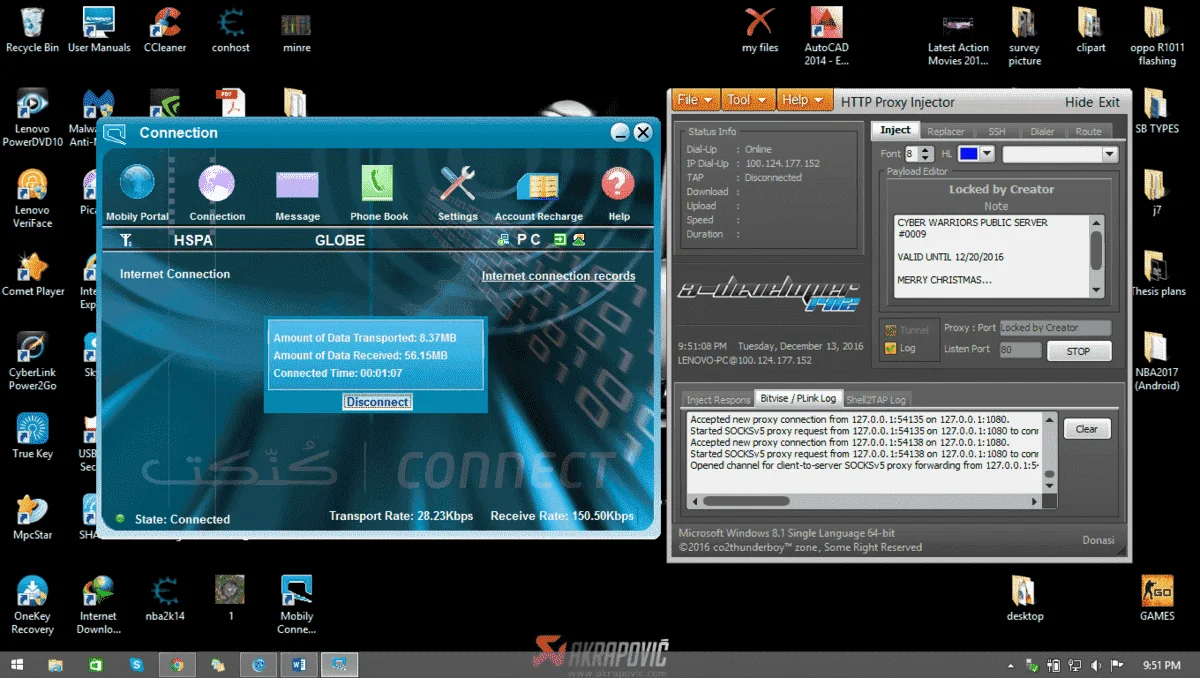
Task: Click the STOP button in Proxy Injector
Action: click(x=1078, y=351)
